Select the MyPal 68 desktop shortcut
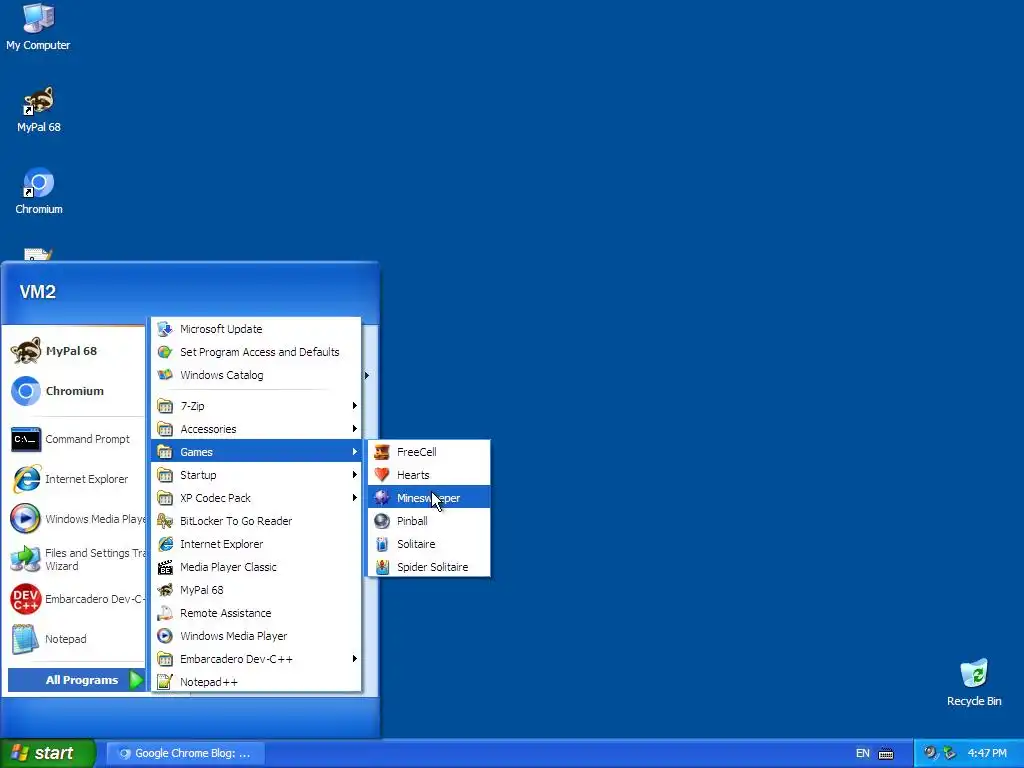This screenshot has width=1024, height=768. click(39, 110)
